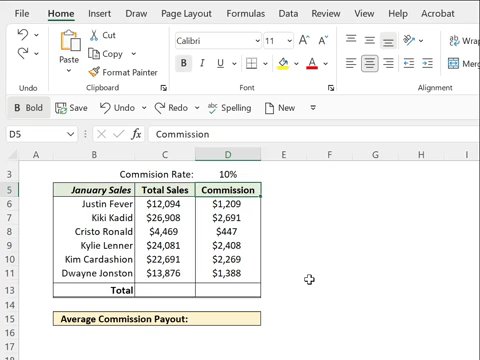Click the Format Painter brush icon
This screenshot has height=360, width=480.
coord(94,72)
